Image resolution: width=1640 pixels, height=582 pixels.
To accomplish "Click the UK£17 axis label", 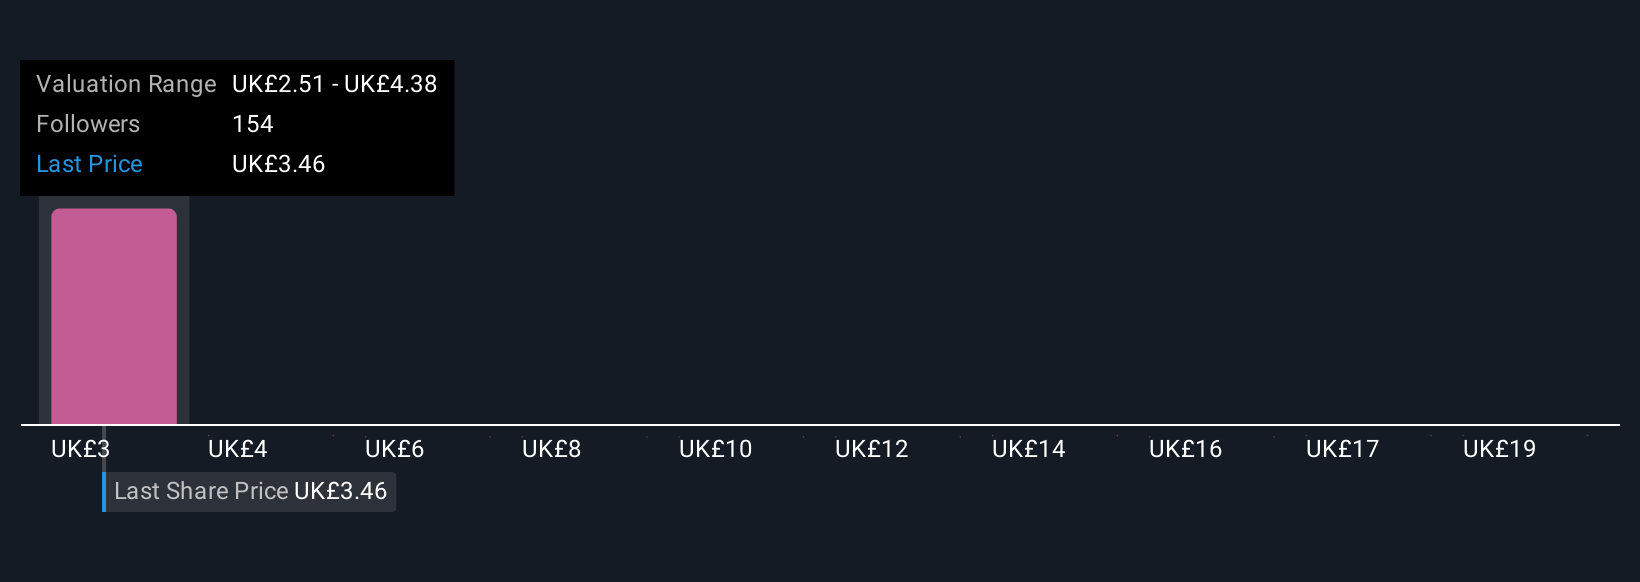I will click(1342, 449).
